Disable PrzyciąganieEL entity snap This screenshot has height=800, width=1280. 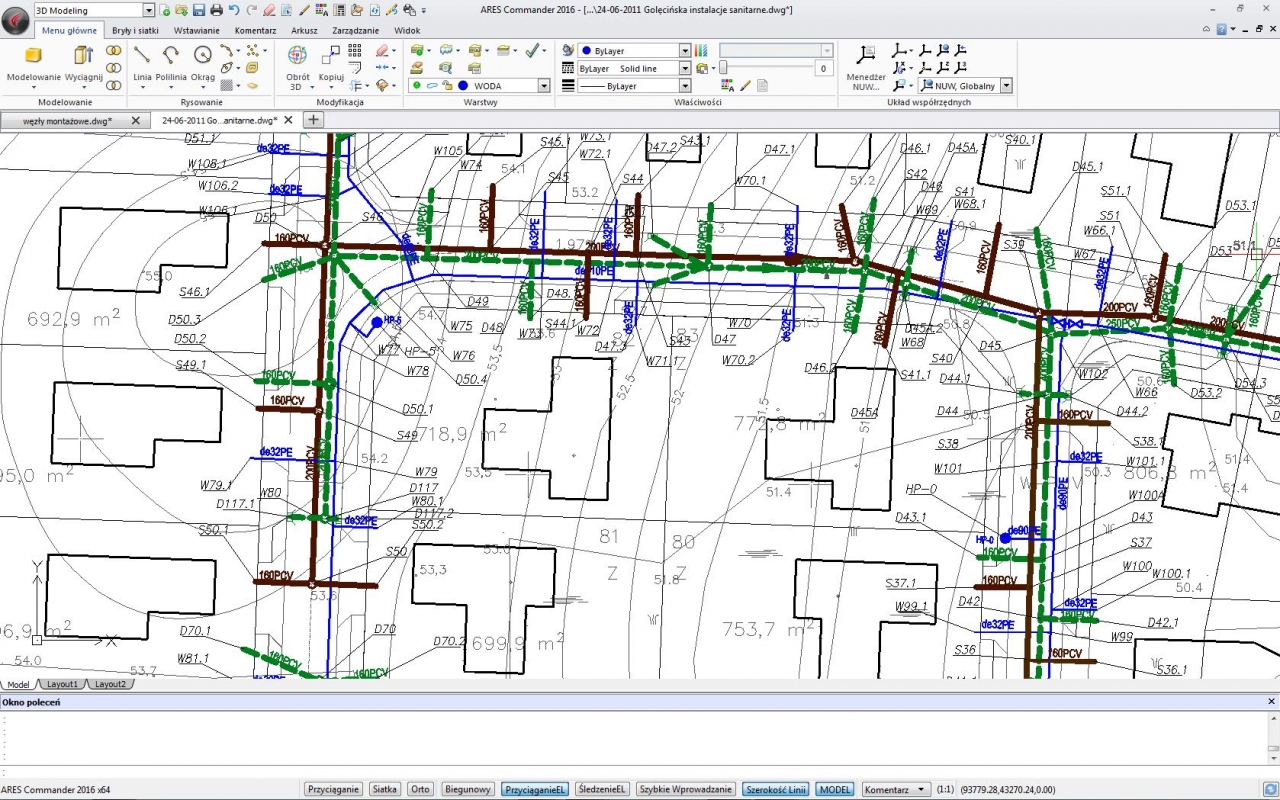[535, 790]
